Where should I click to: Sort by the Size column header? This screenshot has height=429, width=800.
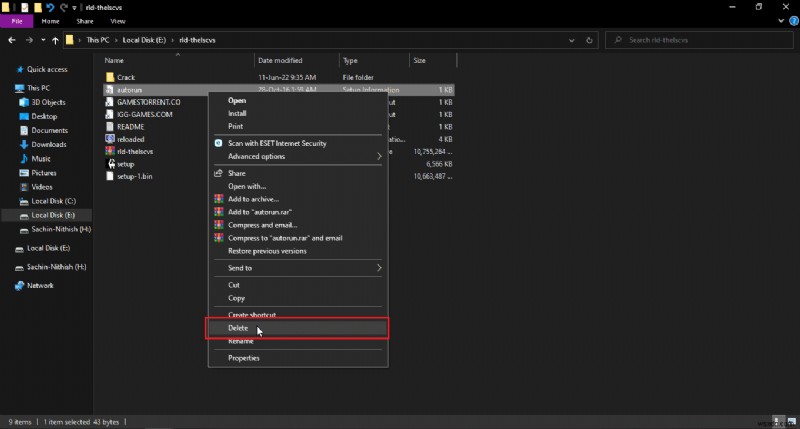pyautogui.click(x=419, y=61)
